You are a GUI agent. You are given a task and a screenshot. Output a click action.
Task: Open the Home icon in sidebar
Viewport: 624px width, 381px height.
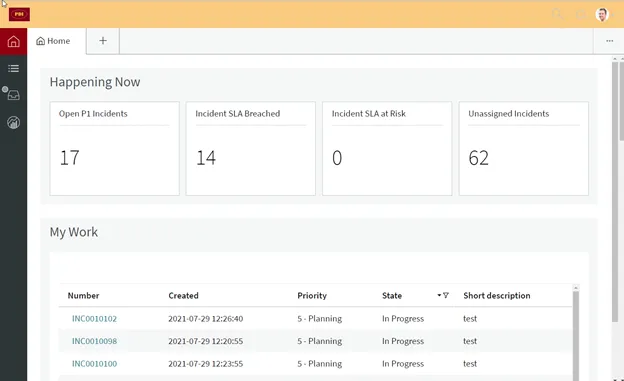(x=14, y=41)
